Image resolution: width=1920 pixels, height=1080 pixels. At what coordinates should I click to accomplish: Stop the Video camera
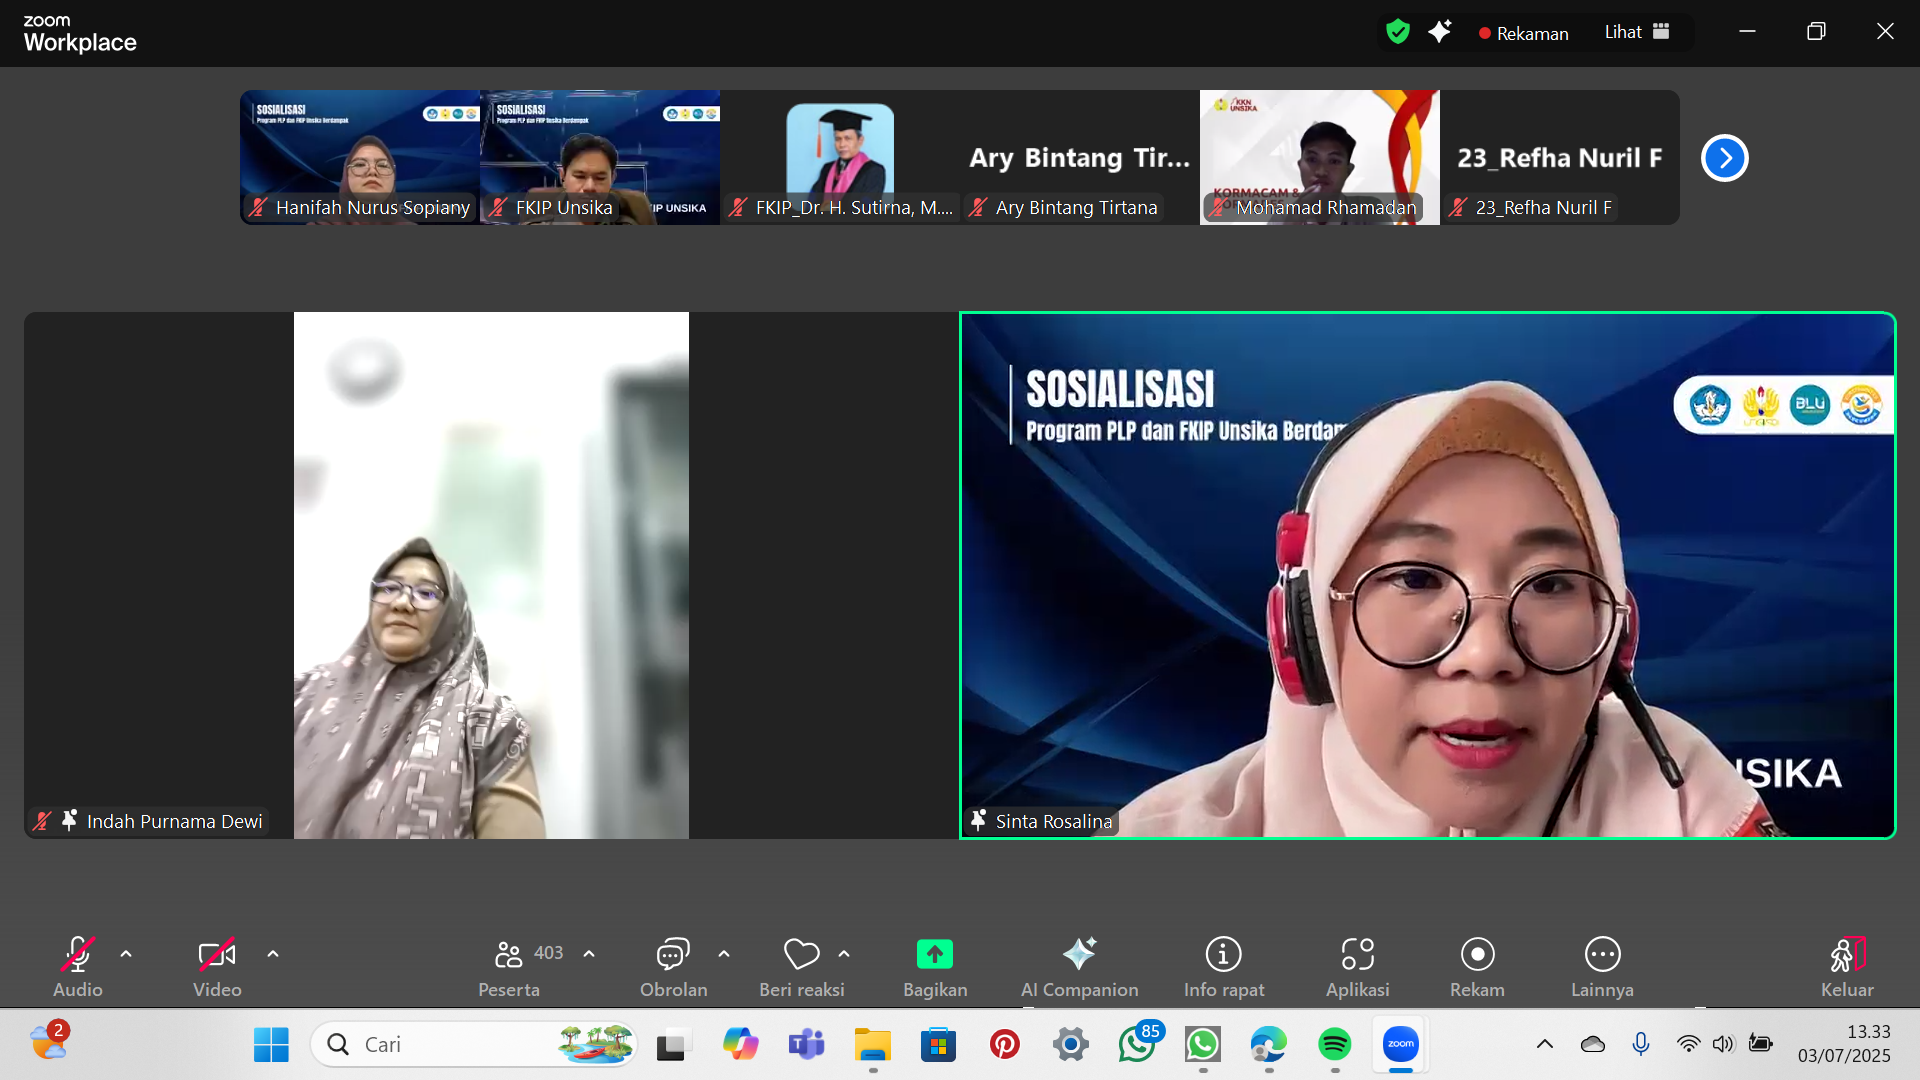click(216, 953)
